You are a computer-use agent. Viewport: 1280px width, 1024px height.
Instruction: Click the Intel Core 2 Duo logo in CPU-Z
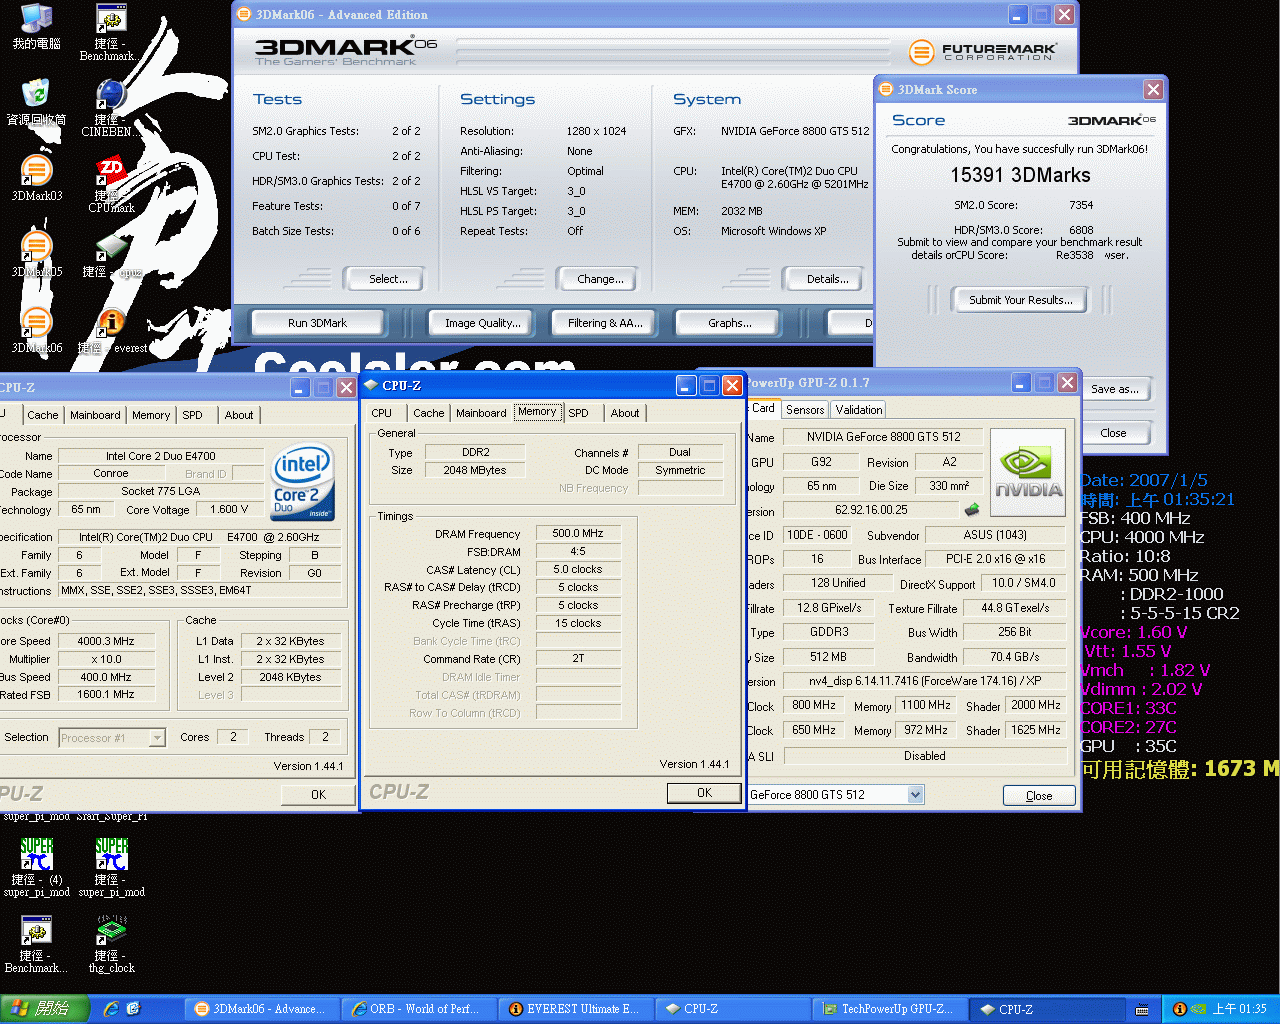(302, 482)
